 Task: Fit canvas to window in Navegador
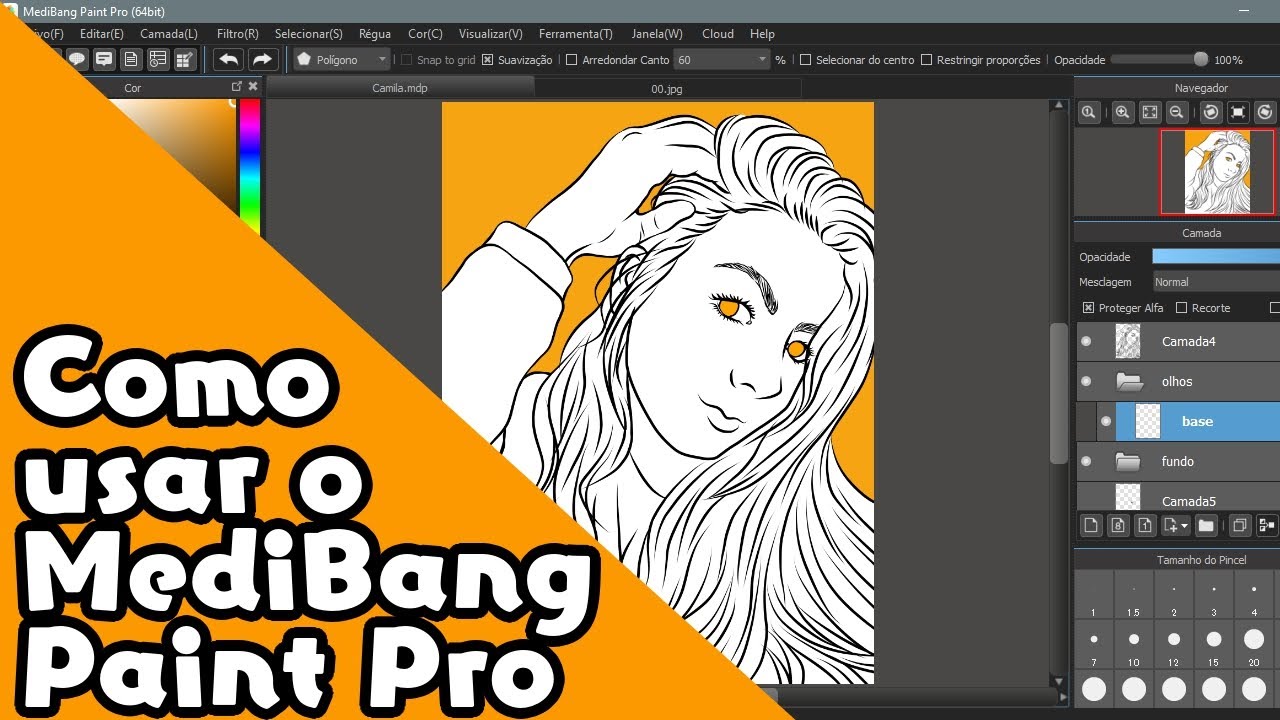tap(1150, 113)
